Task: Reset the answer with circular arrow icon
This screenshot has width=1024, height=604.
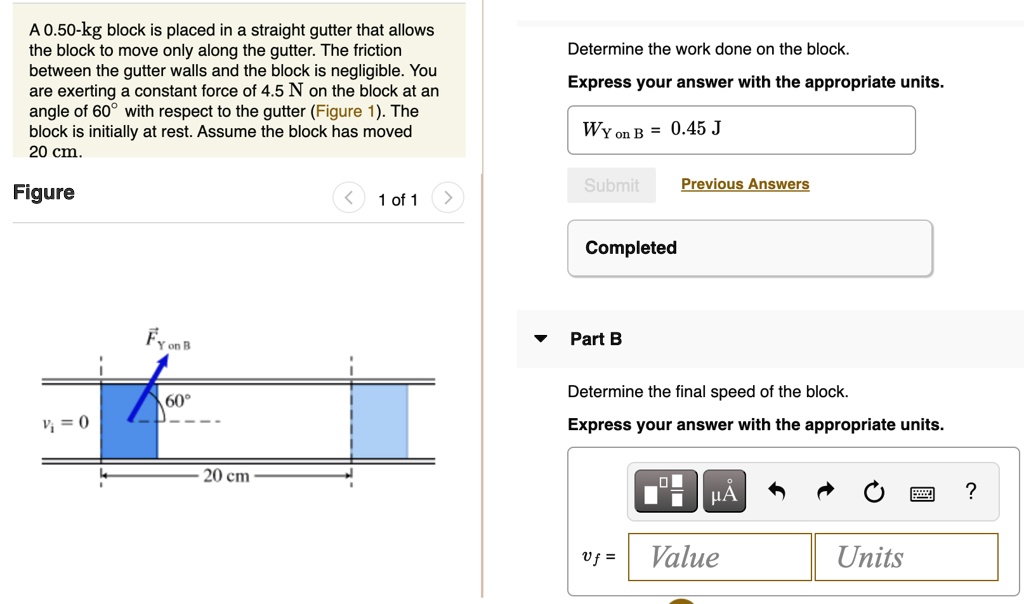Action: [x=874, y=492]
